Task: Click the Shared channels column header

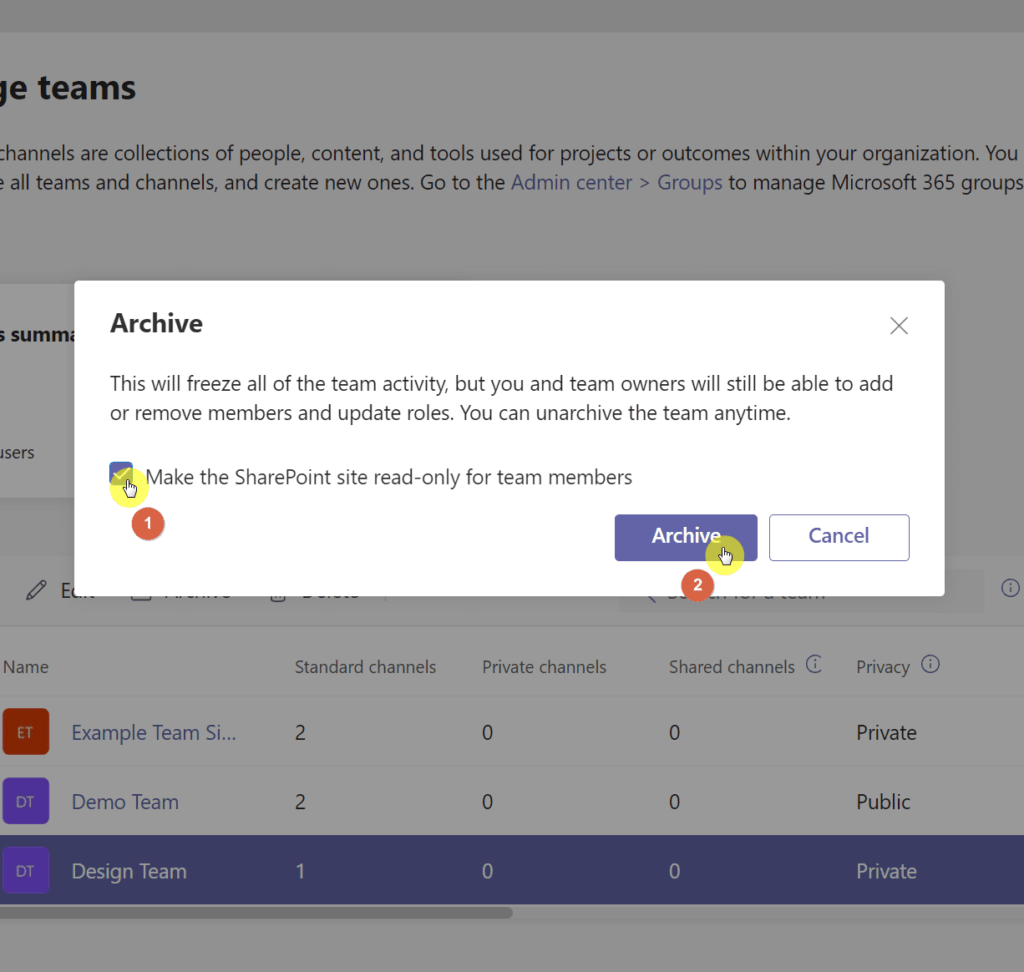Action: (x=731, y=667)
